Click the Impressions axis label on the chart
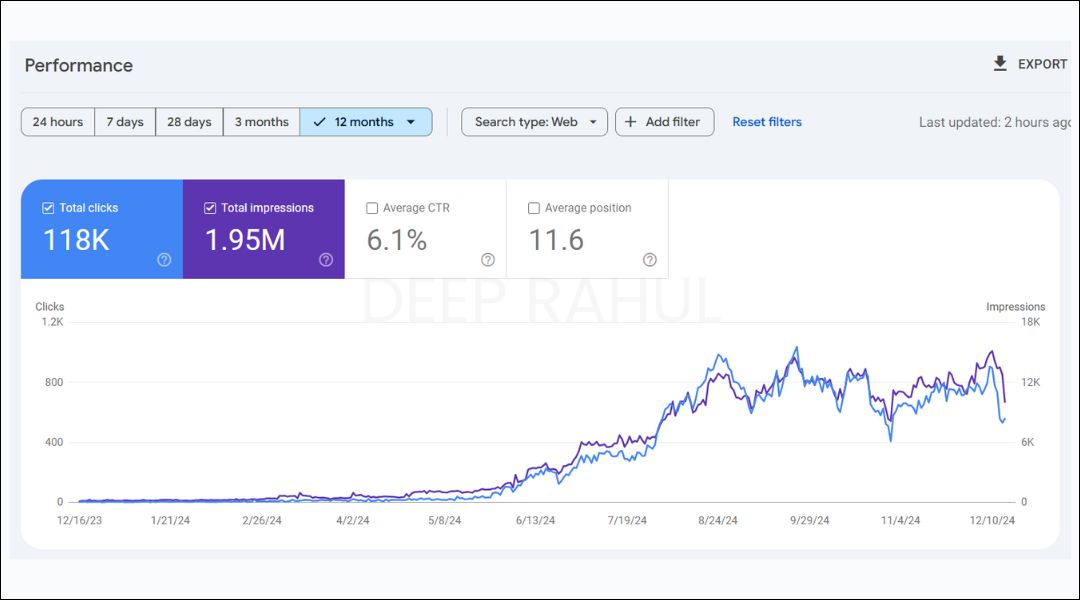Image resolution: width=1080 pixels, height=600 pixels. click(x=1016, y=306)
